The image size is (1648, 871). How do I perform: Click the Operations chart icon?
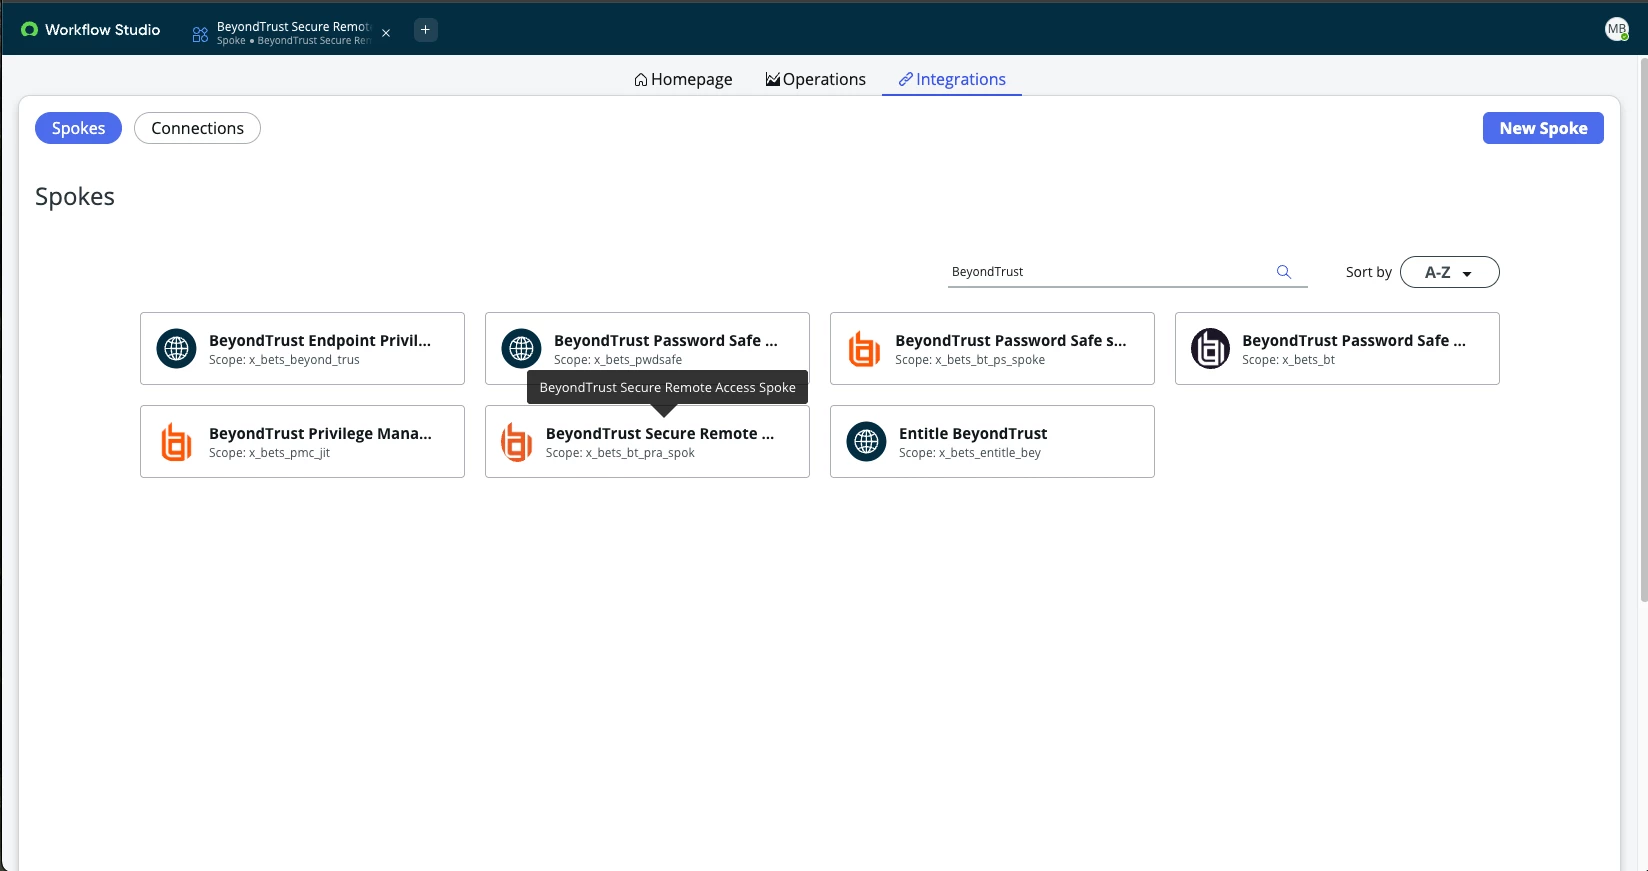772,79
